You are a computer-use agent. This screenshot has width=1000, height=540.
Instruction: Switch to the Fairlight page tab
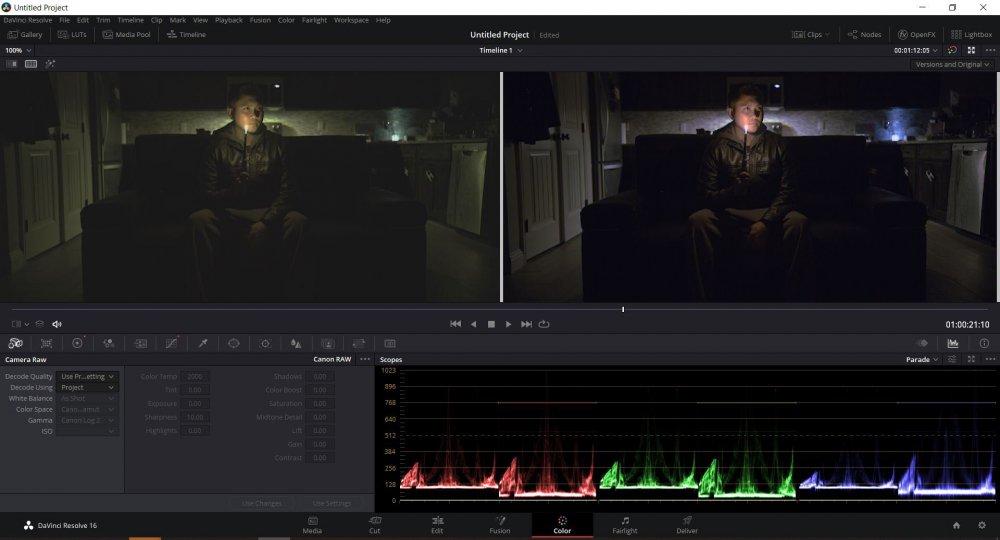coord(624,524)
